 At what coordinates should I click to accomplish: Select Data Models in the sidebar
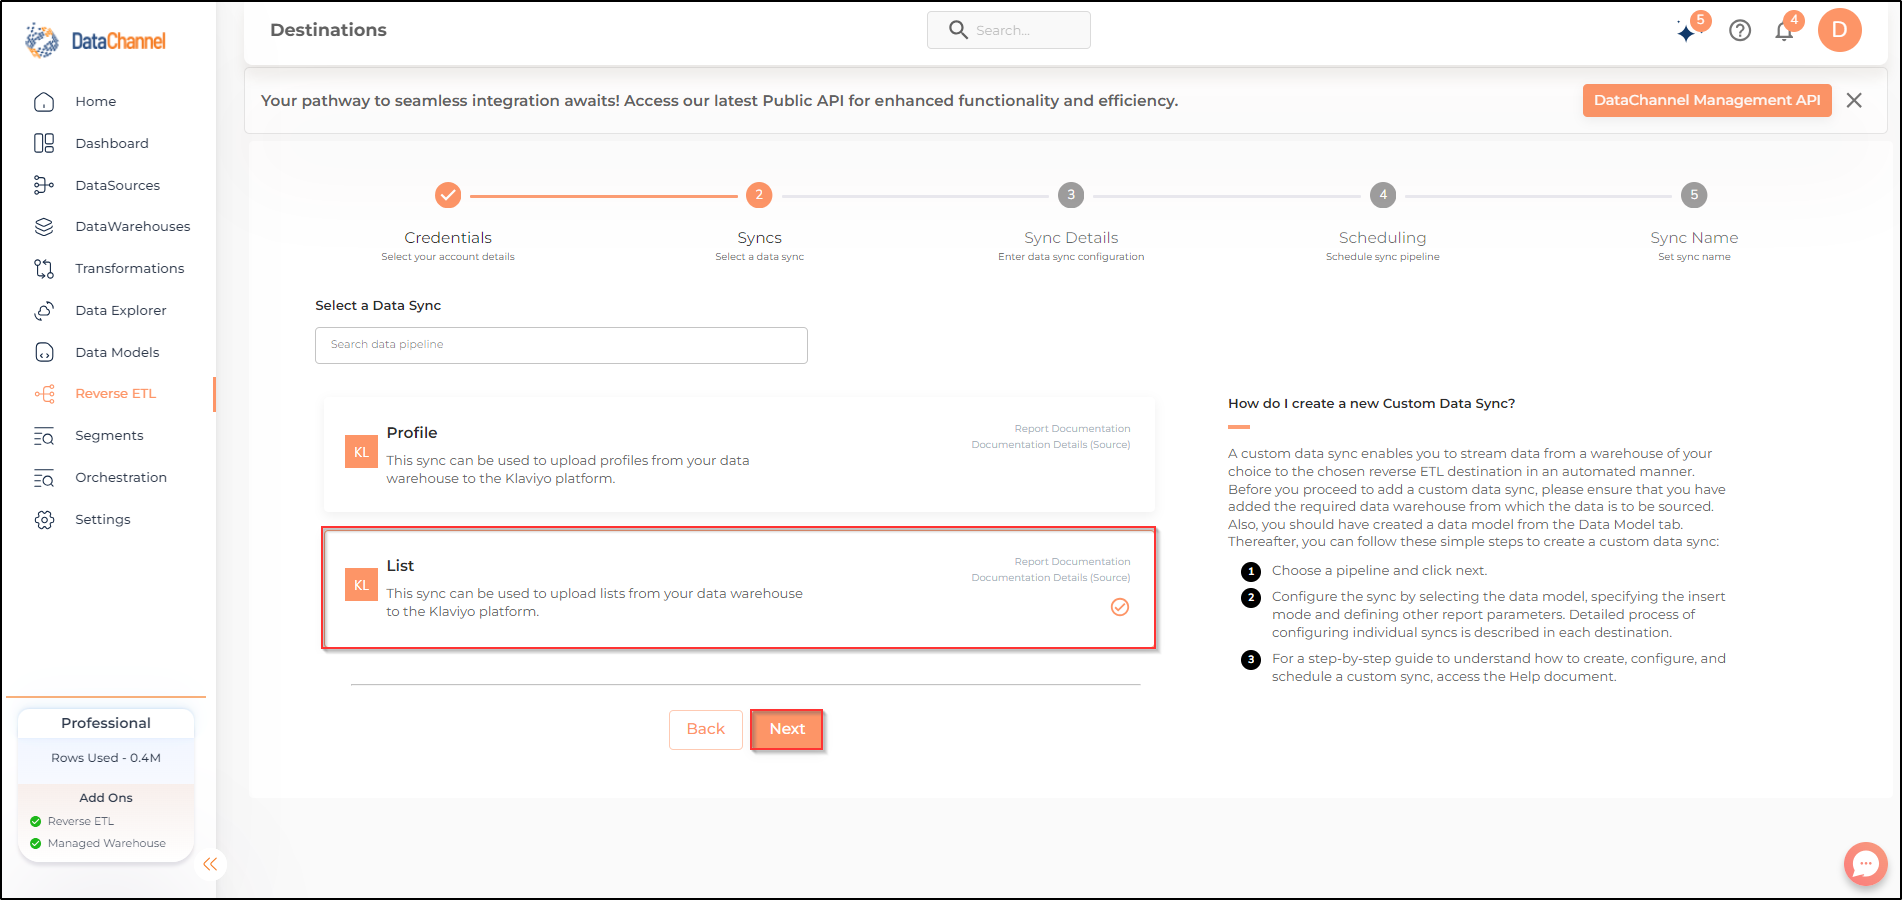coord(117,352)
